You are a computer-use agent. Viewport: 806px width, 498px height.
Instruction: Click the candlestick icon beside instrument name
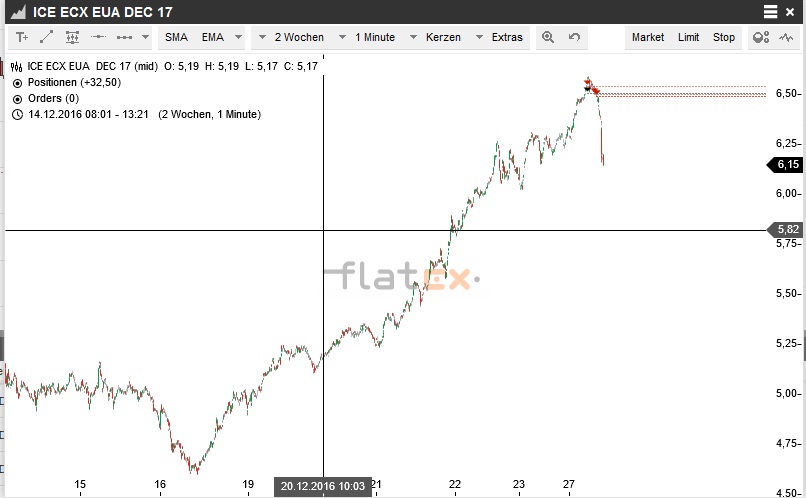16,66
